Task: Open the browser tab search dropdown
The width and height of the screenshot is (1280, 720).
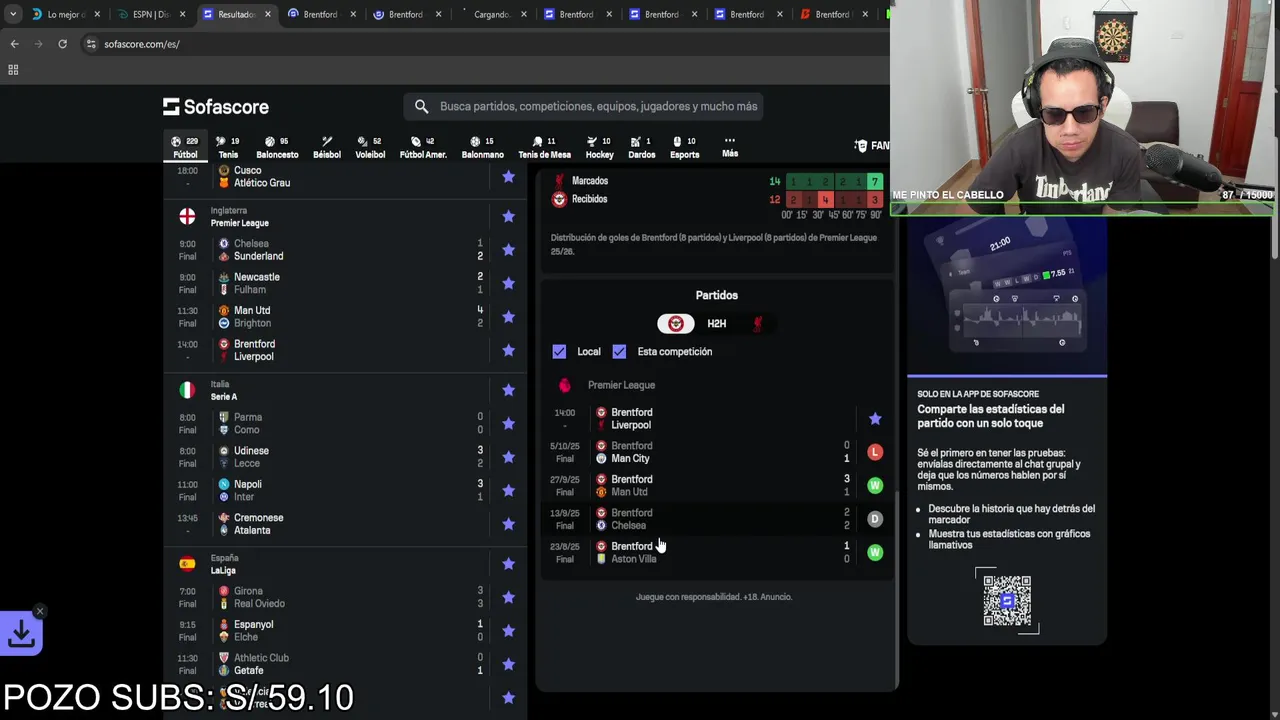Action: click(x=12, y=14)
